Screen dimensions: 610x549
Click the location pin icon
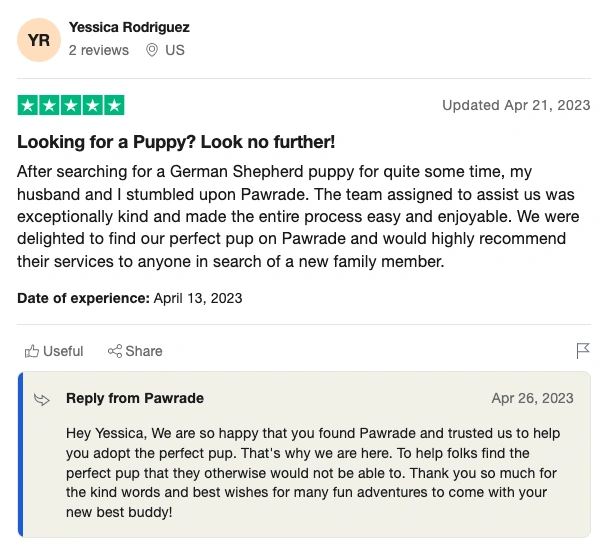click(x=152, y=50)
